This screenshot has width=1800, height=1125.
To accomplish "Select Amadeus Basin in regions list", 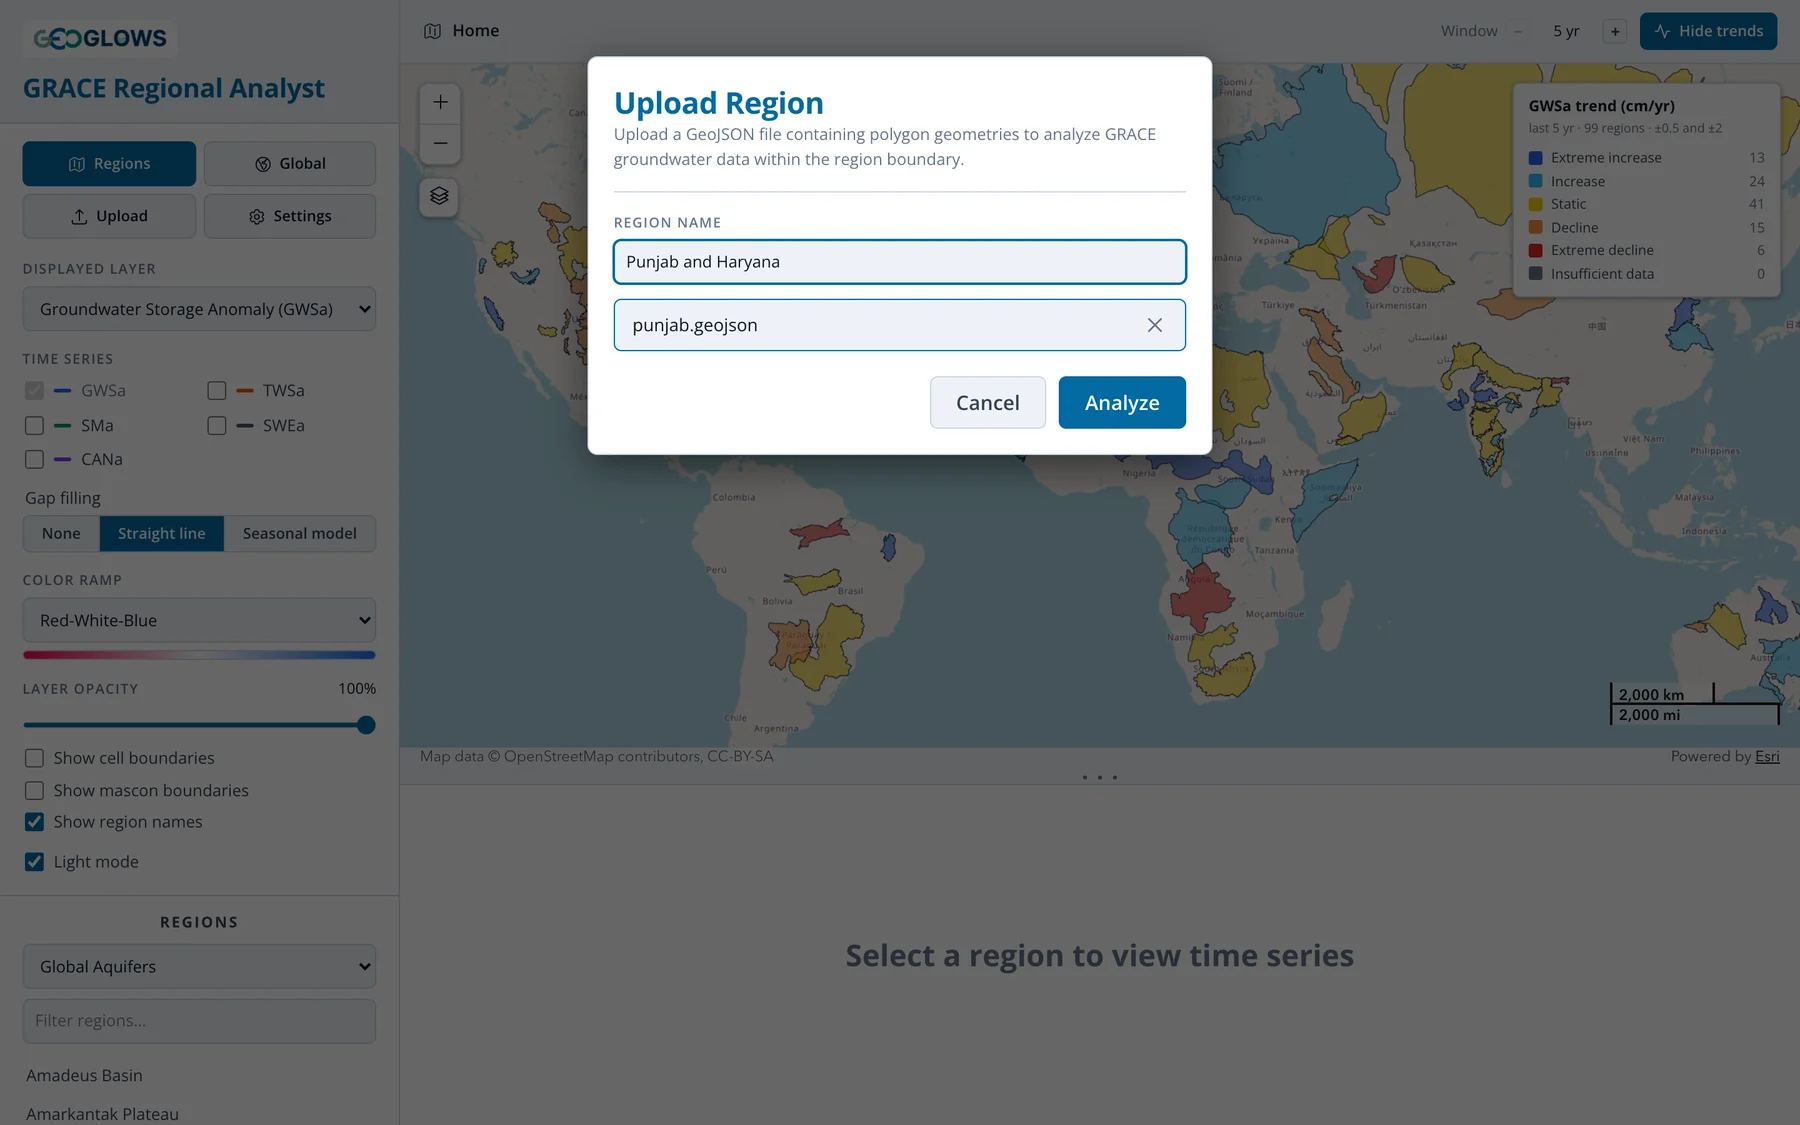I will point(84,1076).
